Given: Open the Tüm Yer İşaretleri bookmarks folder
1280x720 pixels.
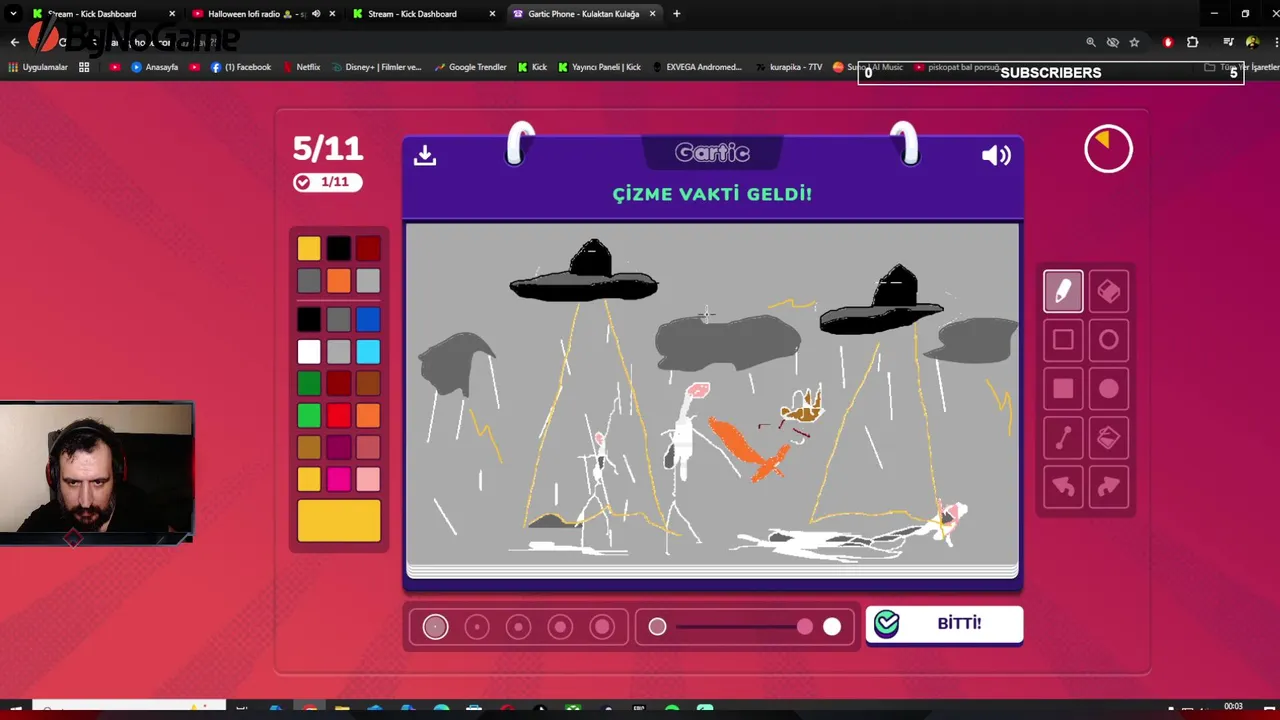Looking at the screenshot, I should coord(1241,67).
